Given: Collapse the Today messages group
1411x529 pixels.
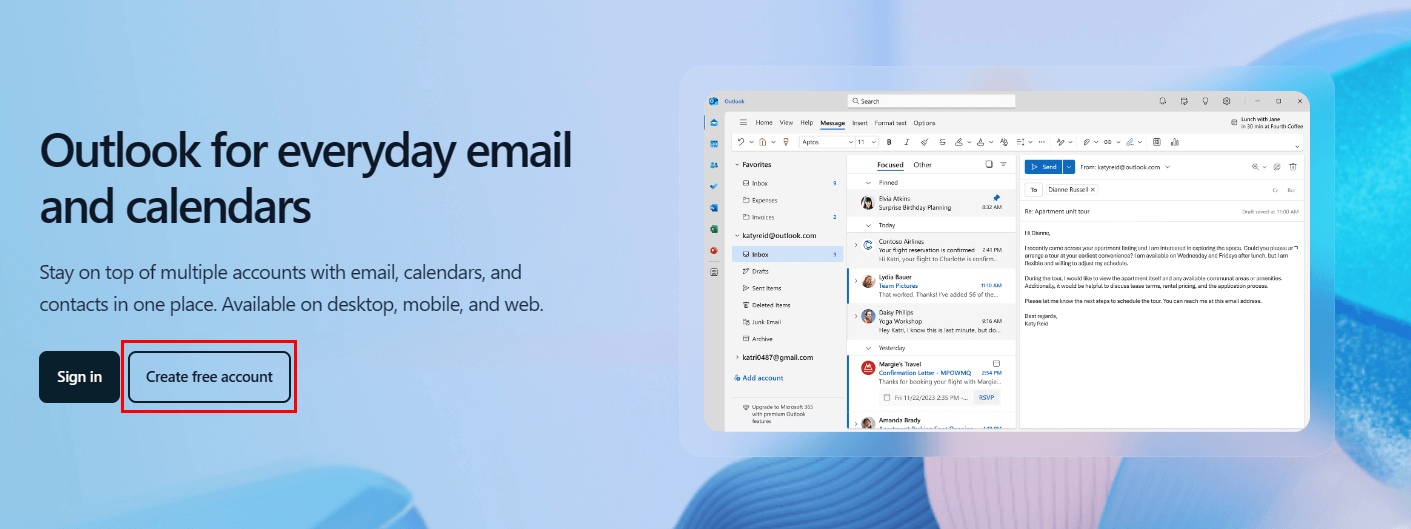Looking at the screenshot, I should [x=868, y=225].
